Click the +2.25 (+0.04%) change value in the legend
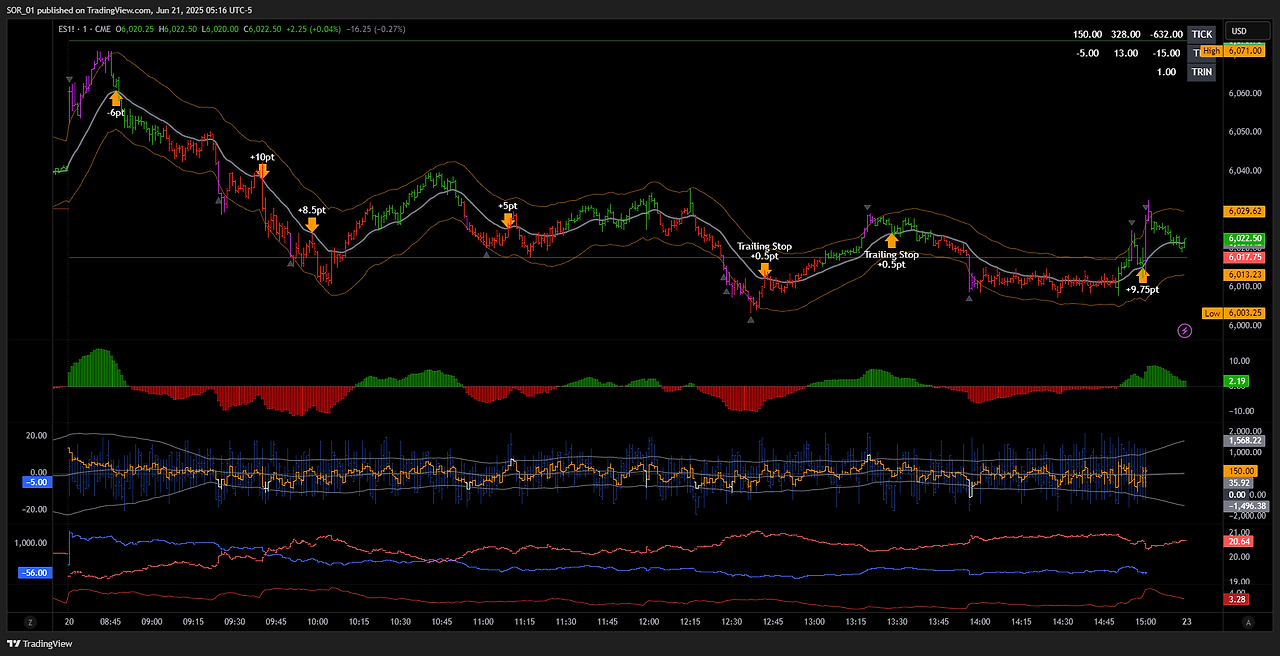This screenshot has height=656, width=1280. click(313, 29)
